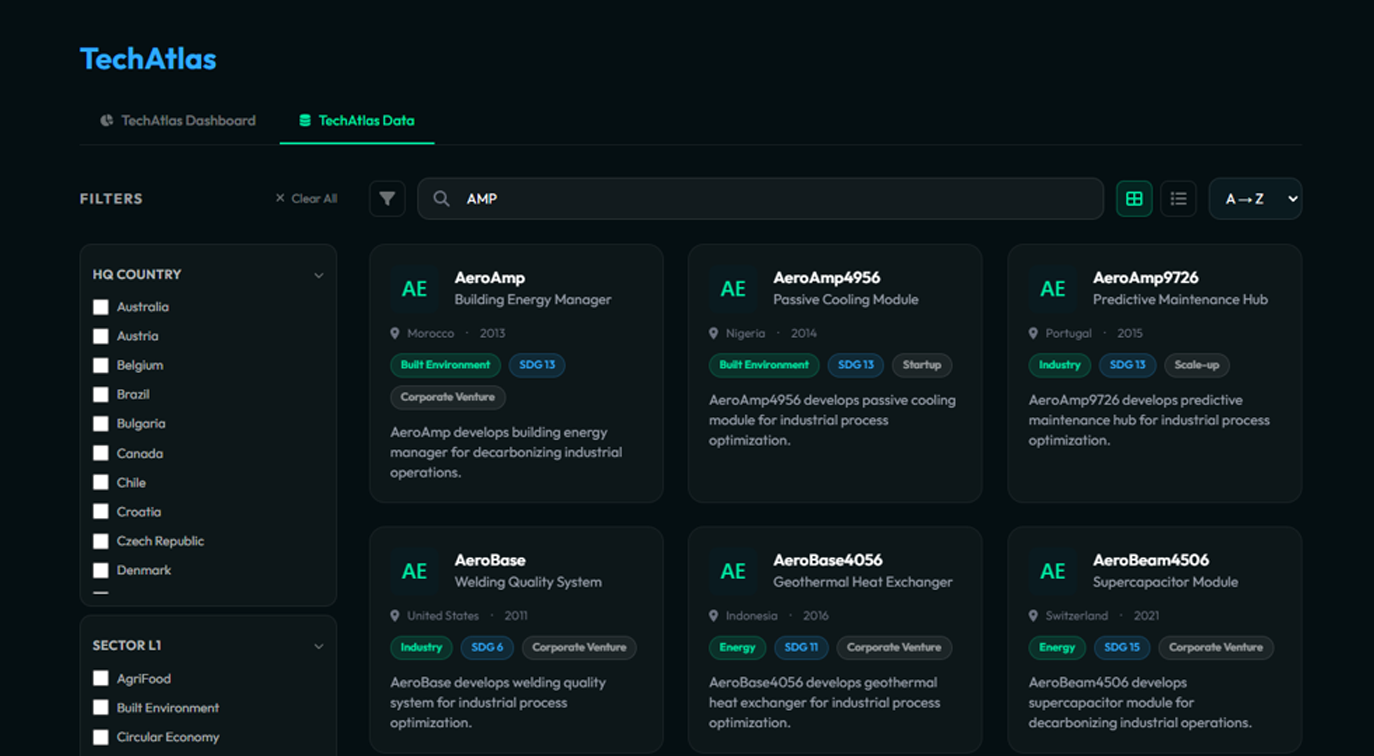Click the funnel filter icon button
The width and height of the screenshot is (1374, 756).
[x=387, y=199]
